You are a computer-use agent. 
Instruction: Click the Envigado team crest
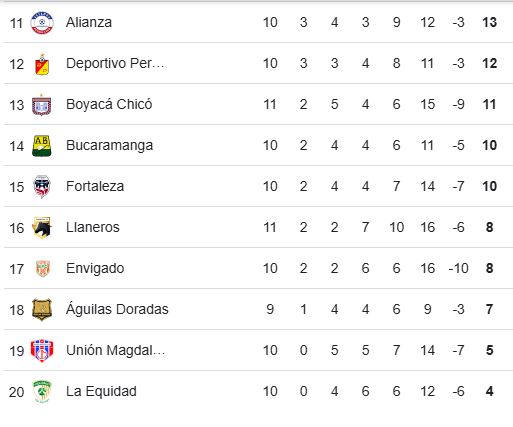(x=43, y=269)
